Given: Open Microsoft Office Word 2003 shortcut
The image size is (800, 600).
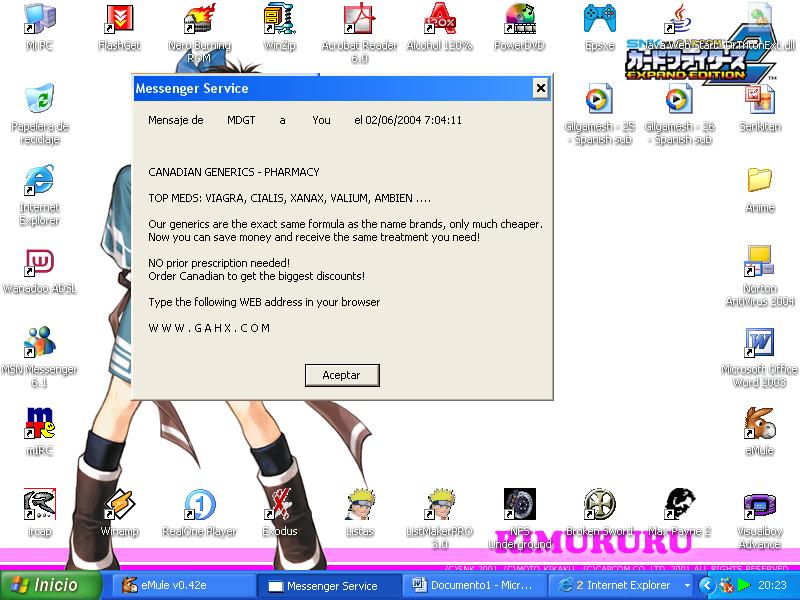Looking at the screenshot, I should pos(760,357).
